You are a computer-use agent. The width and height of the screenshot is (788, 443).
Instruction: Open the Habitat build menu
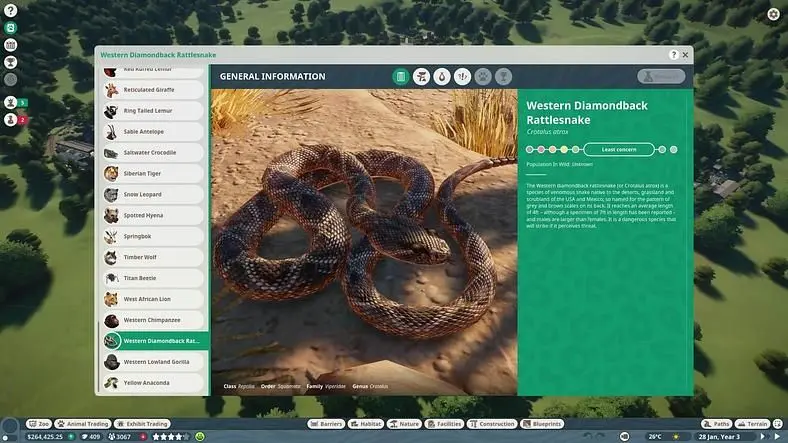coord(366,424)
